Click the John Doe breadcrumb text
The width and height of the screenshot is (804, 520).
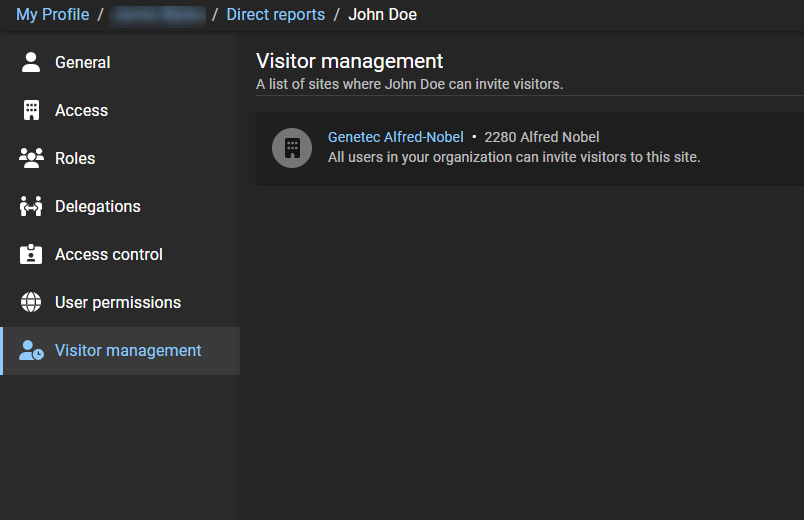coord(383,14)
